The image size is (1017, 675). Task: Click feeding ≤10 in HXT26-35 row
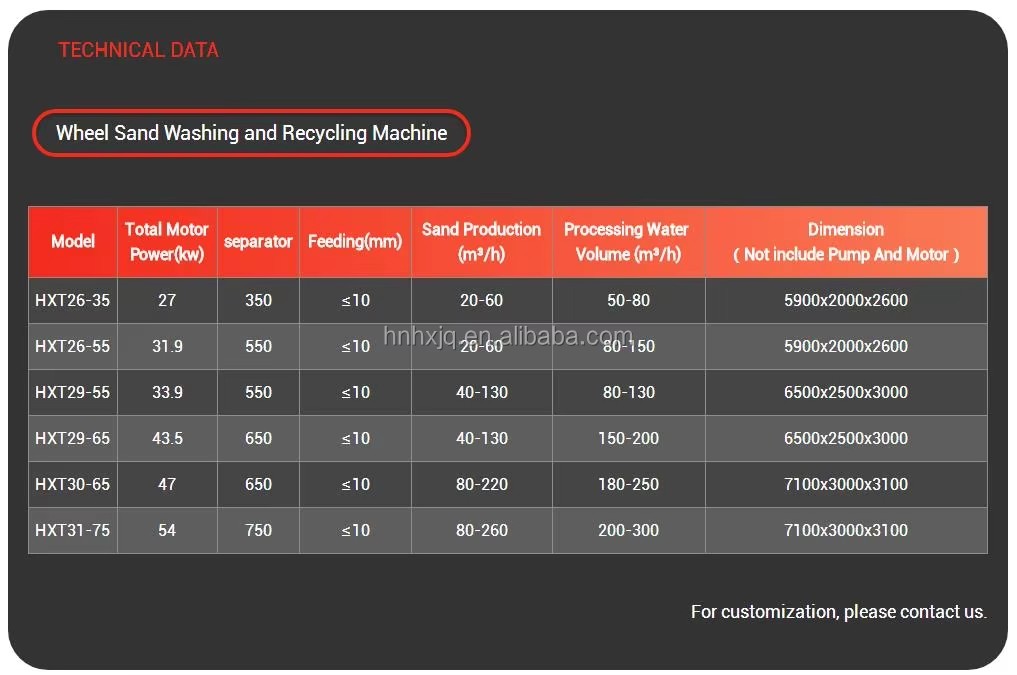pos(355,300)
